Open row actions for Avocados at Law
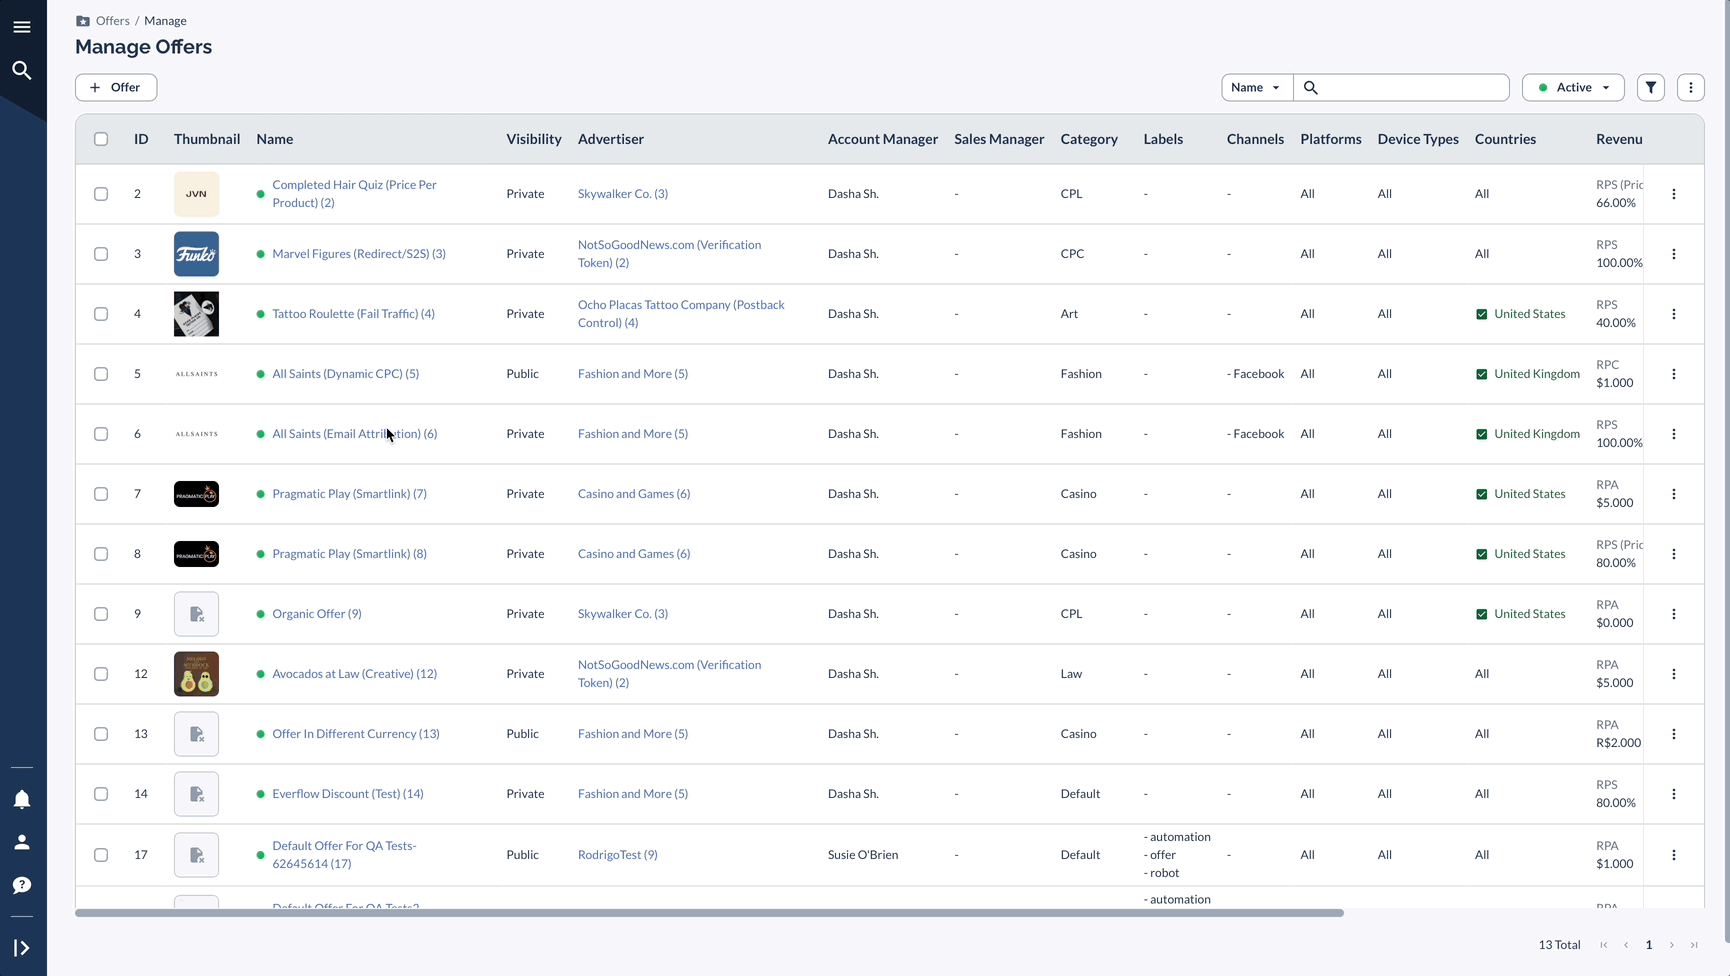The width and height of the screenshot is (1730, 976). [1674, 674]
